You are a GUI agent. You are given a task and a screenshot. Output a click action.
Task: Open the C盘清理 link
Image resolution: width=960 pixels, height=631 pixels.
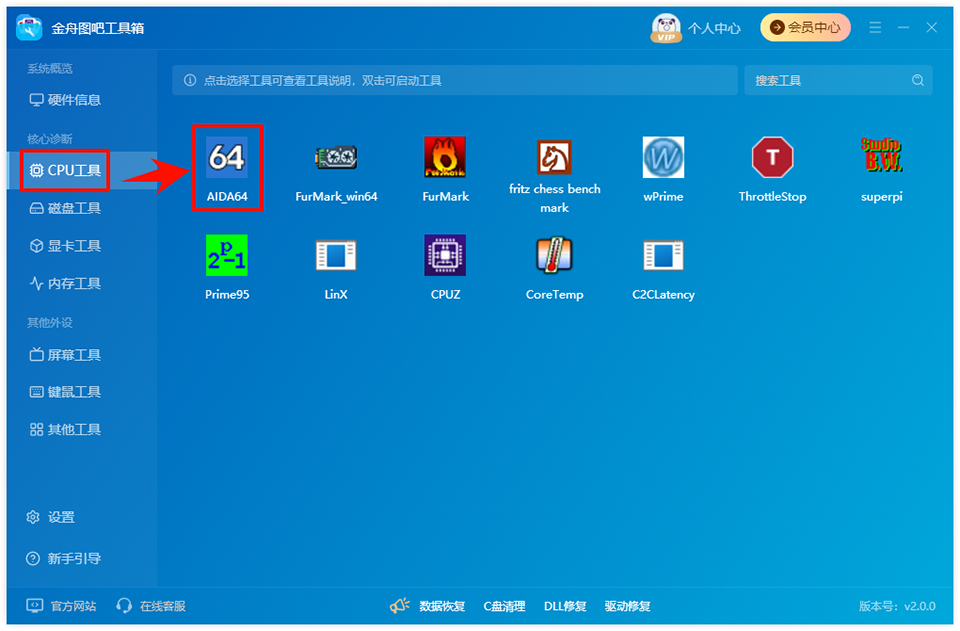click(x=504, y=606)
